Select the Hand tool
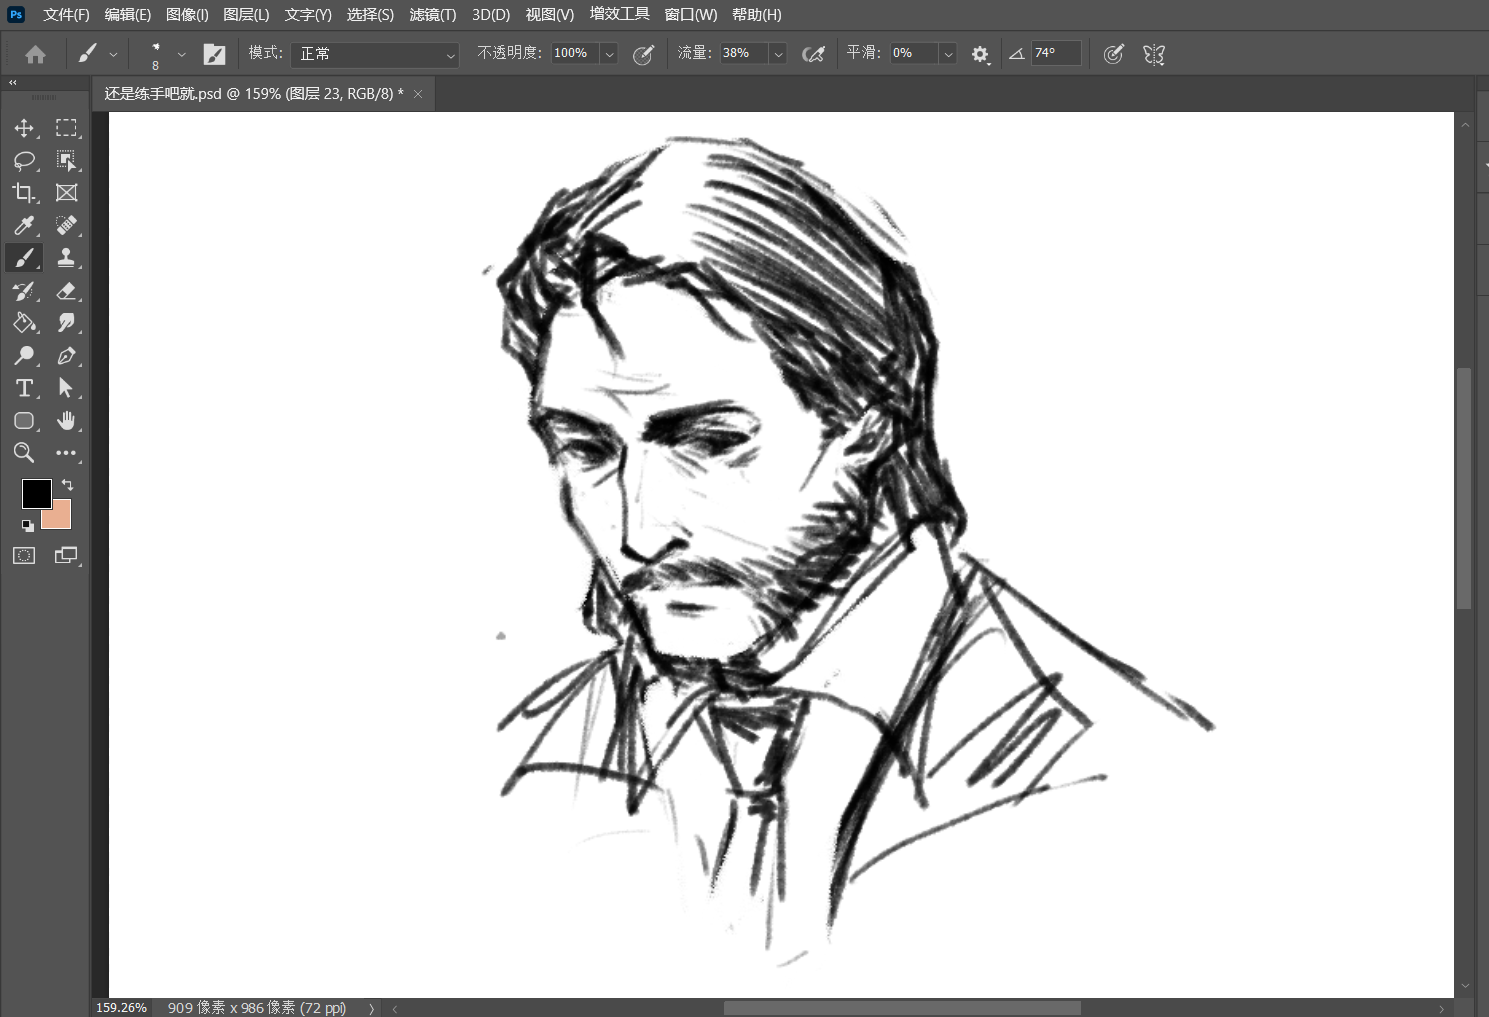Viewport: 1489px width, 1017px height. coord(66,421)
